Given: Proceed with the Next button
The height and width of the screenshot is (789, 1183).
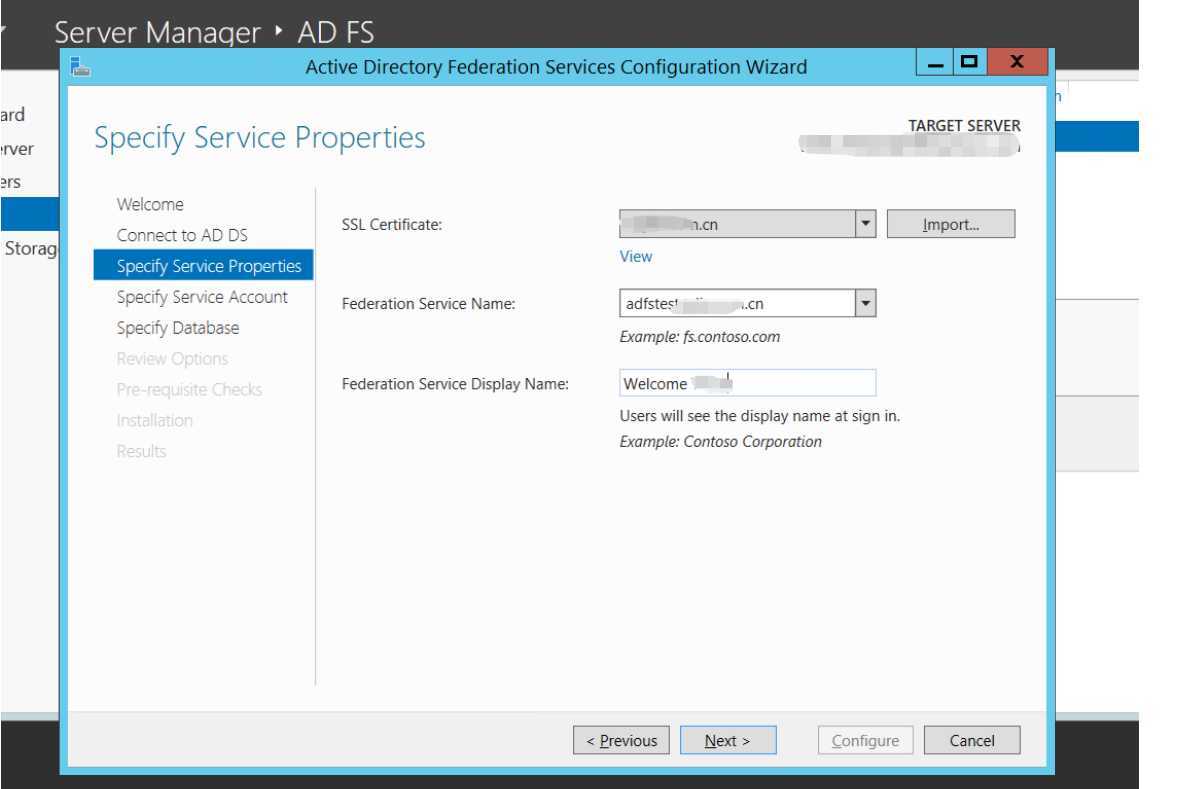Looking at the screenshot, I should click(x=728, y=741).
